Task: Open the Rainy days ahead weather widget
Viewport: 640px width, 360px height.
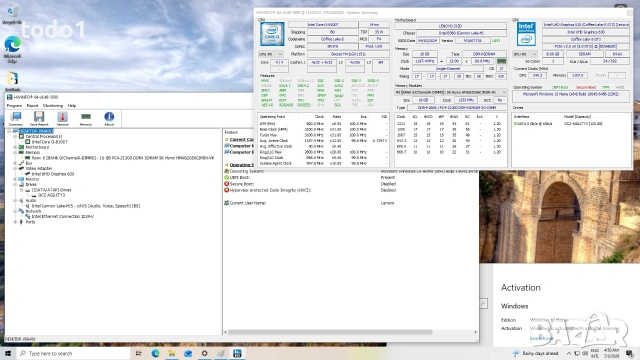Action: (536, 353)
